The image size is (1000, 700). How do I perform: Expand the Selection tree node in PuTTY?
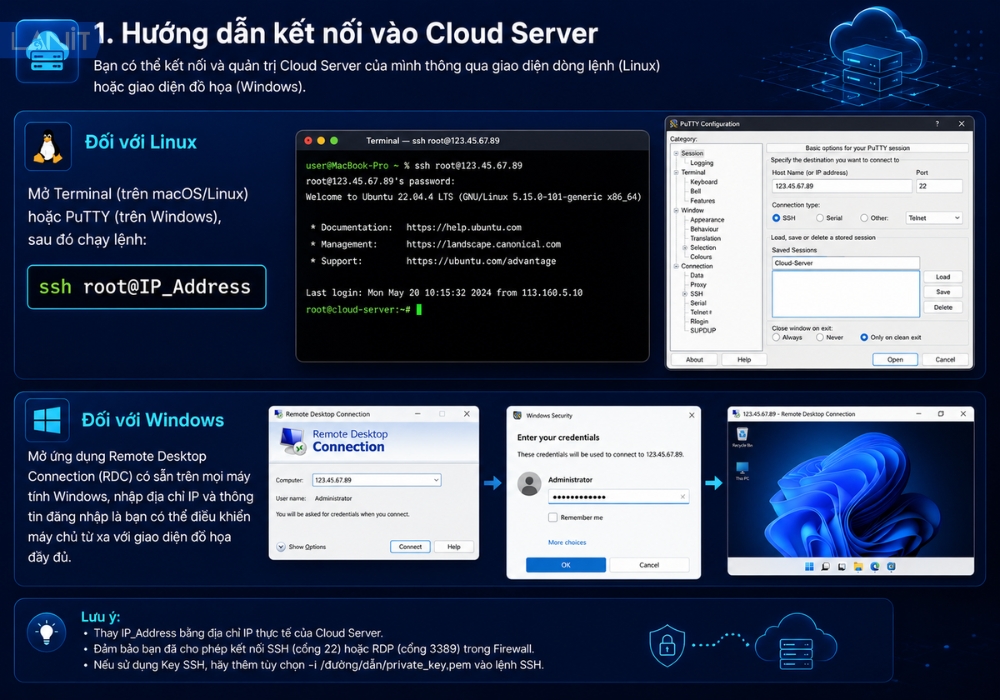pos(685,247)
